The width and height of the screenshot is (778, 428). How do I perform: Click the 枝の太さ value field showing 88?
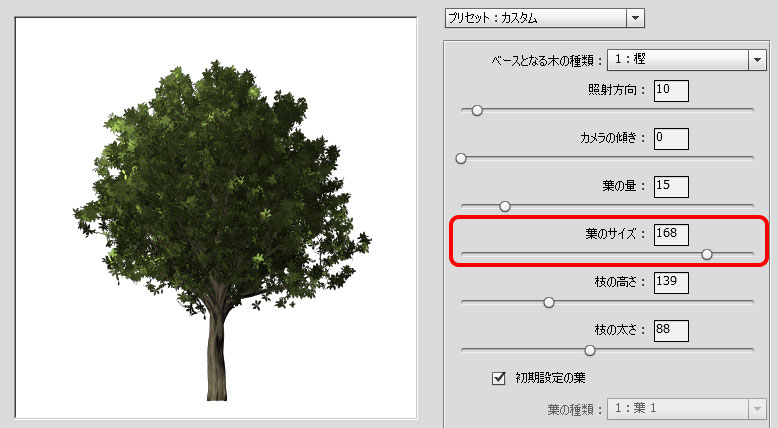[671, 331]
